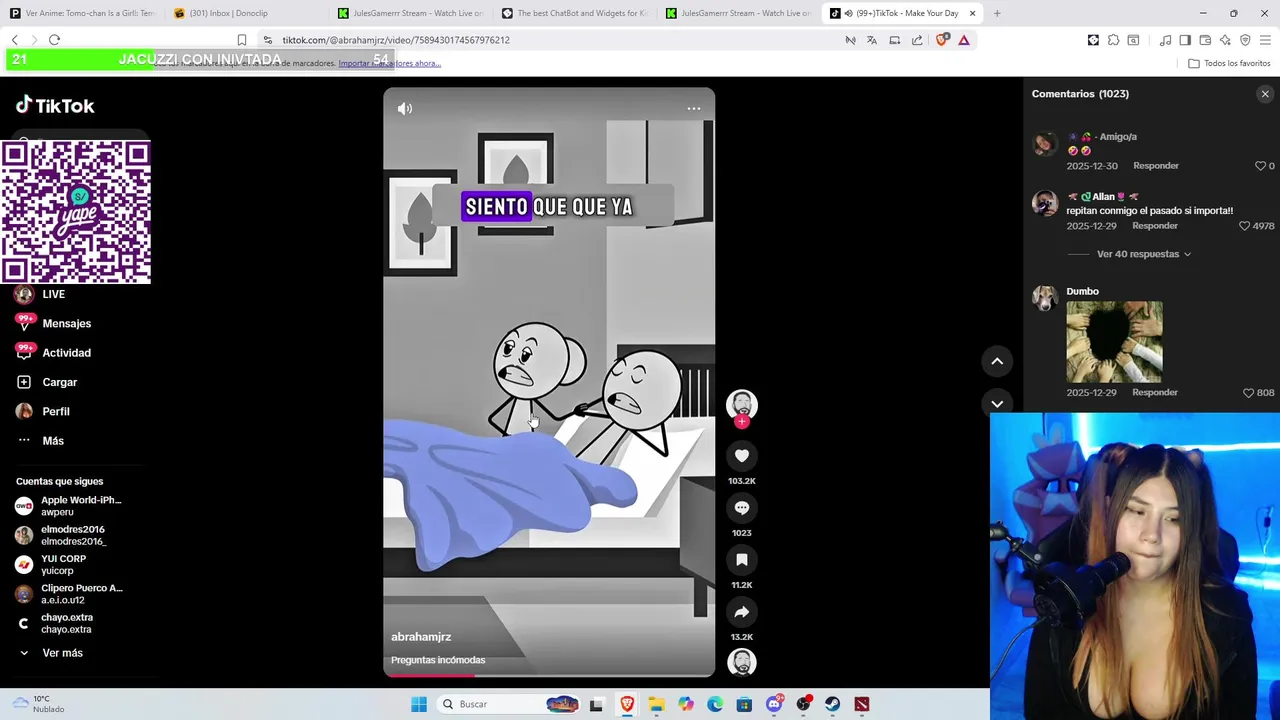This screenshot has height=720, width=1280.
Task: Open Dumbo's image attachment thumbnail
Action: click(1114, 342)
